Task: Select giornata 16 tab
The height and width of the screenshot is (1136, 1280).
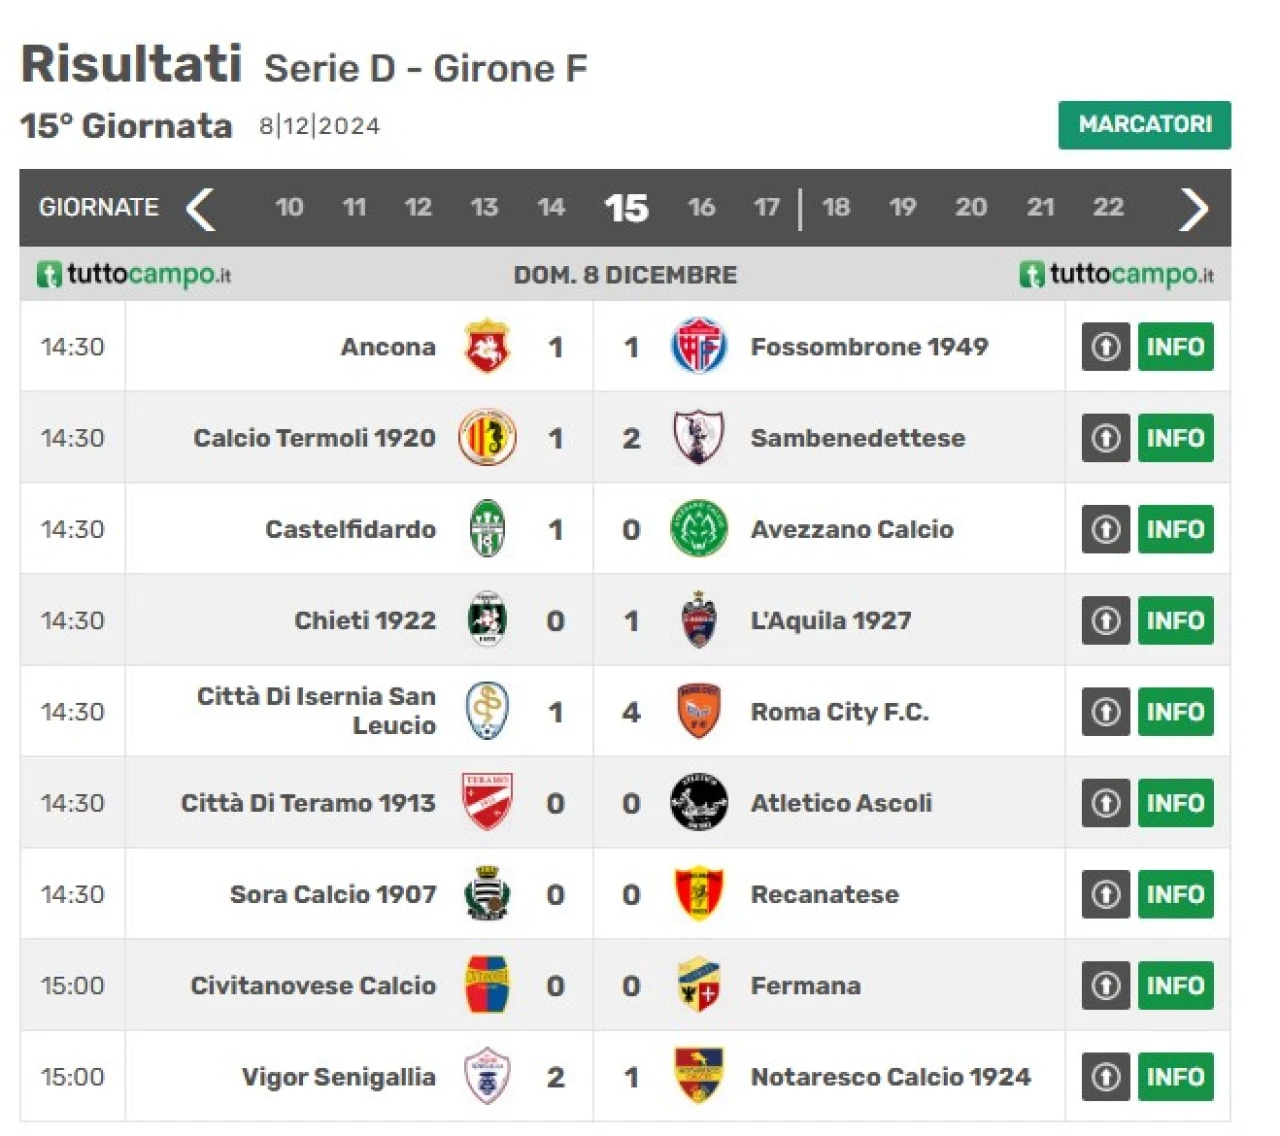Action: (701, 207)
